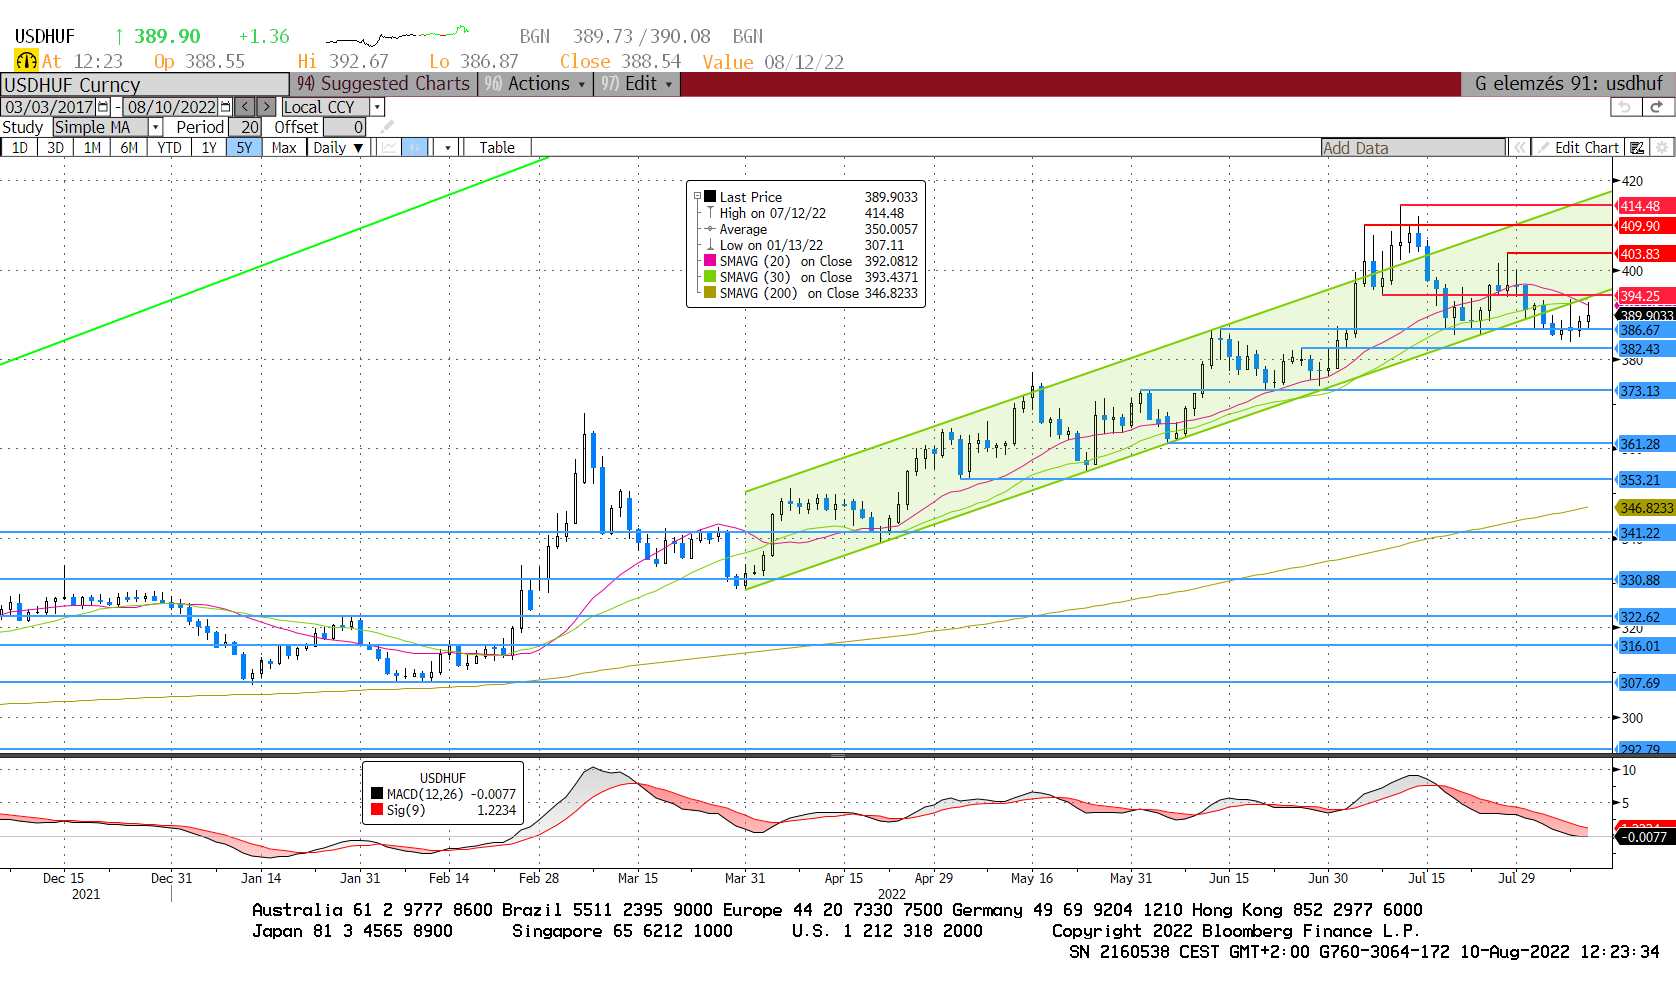The image size is (1676, 995).
Task: Open the Edit menu
Action: point(637,84)
